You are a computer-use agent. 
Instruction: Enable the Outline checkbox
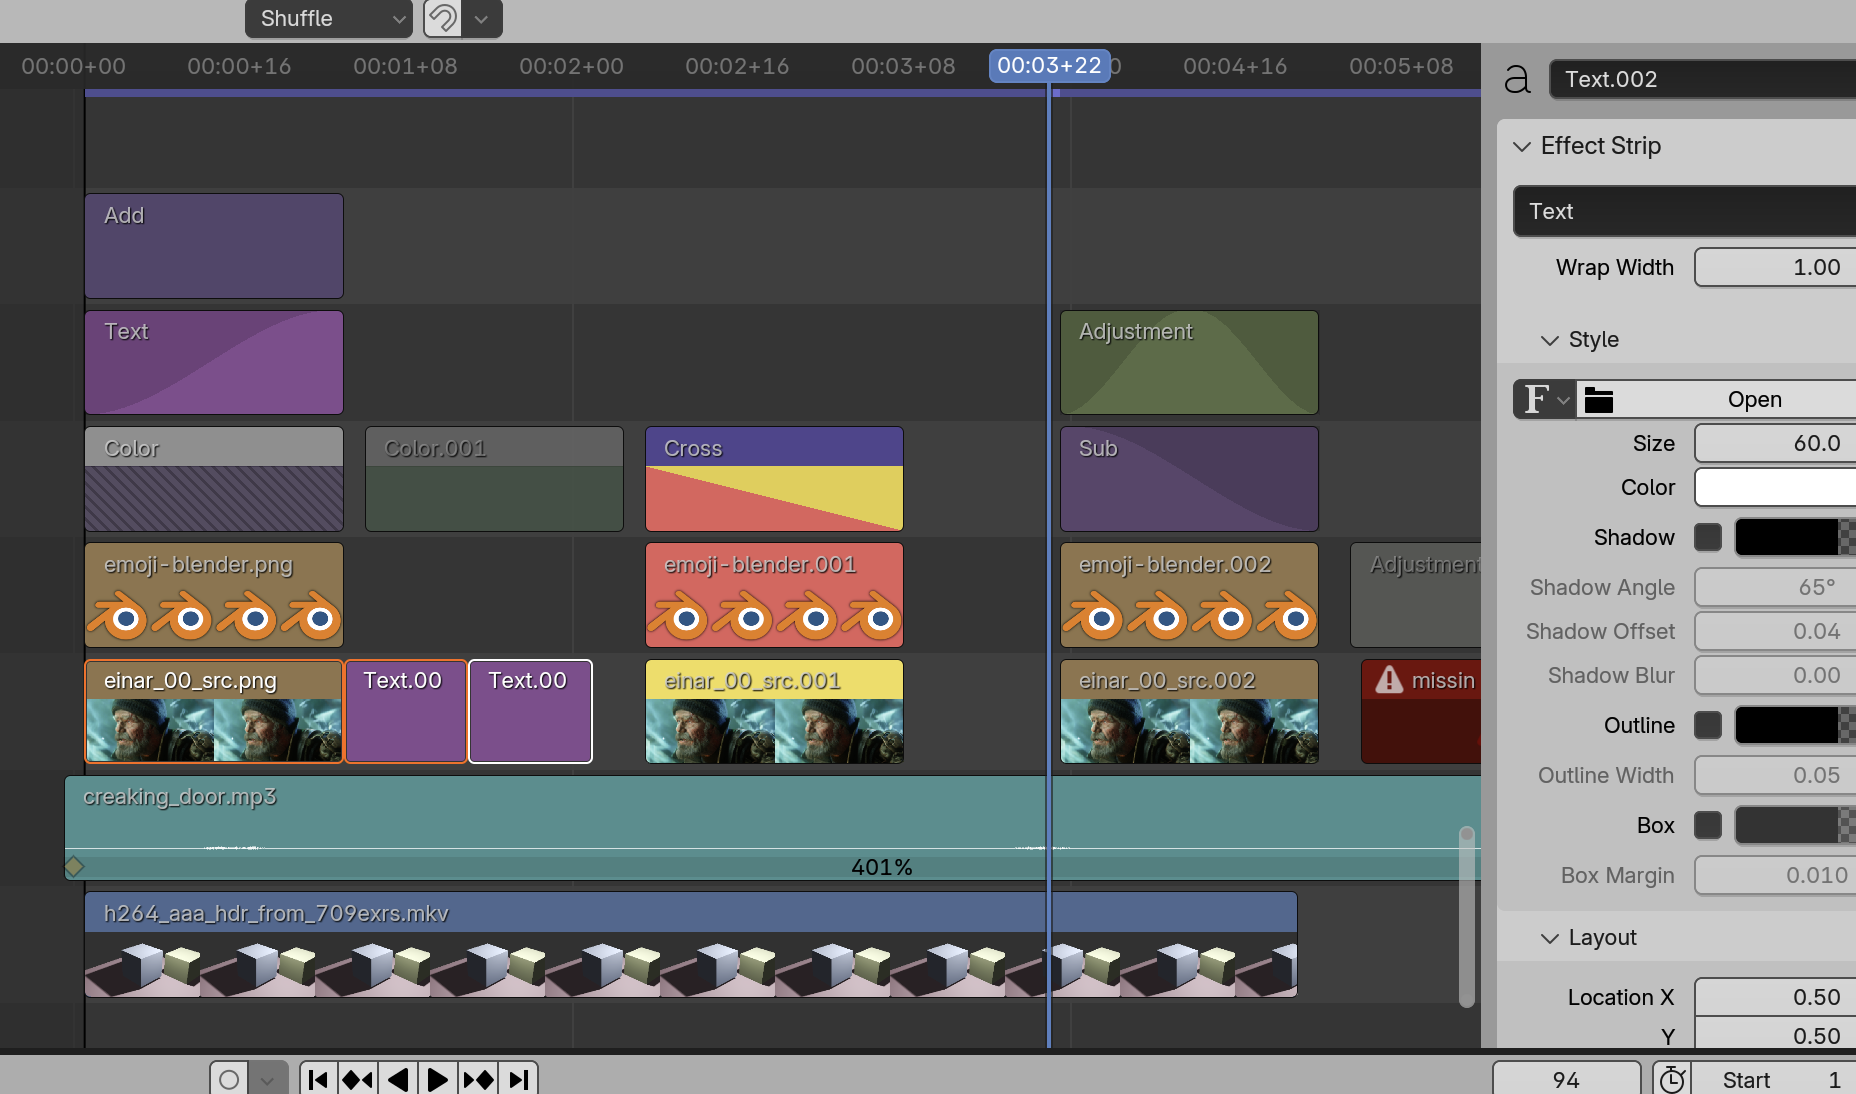click(1708, 725)
